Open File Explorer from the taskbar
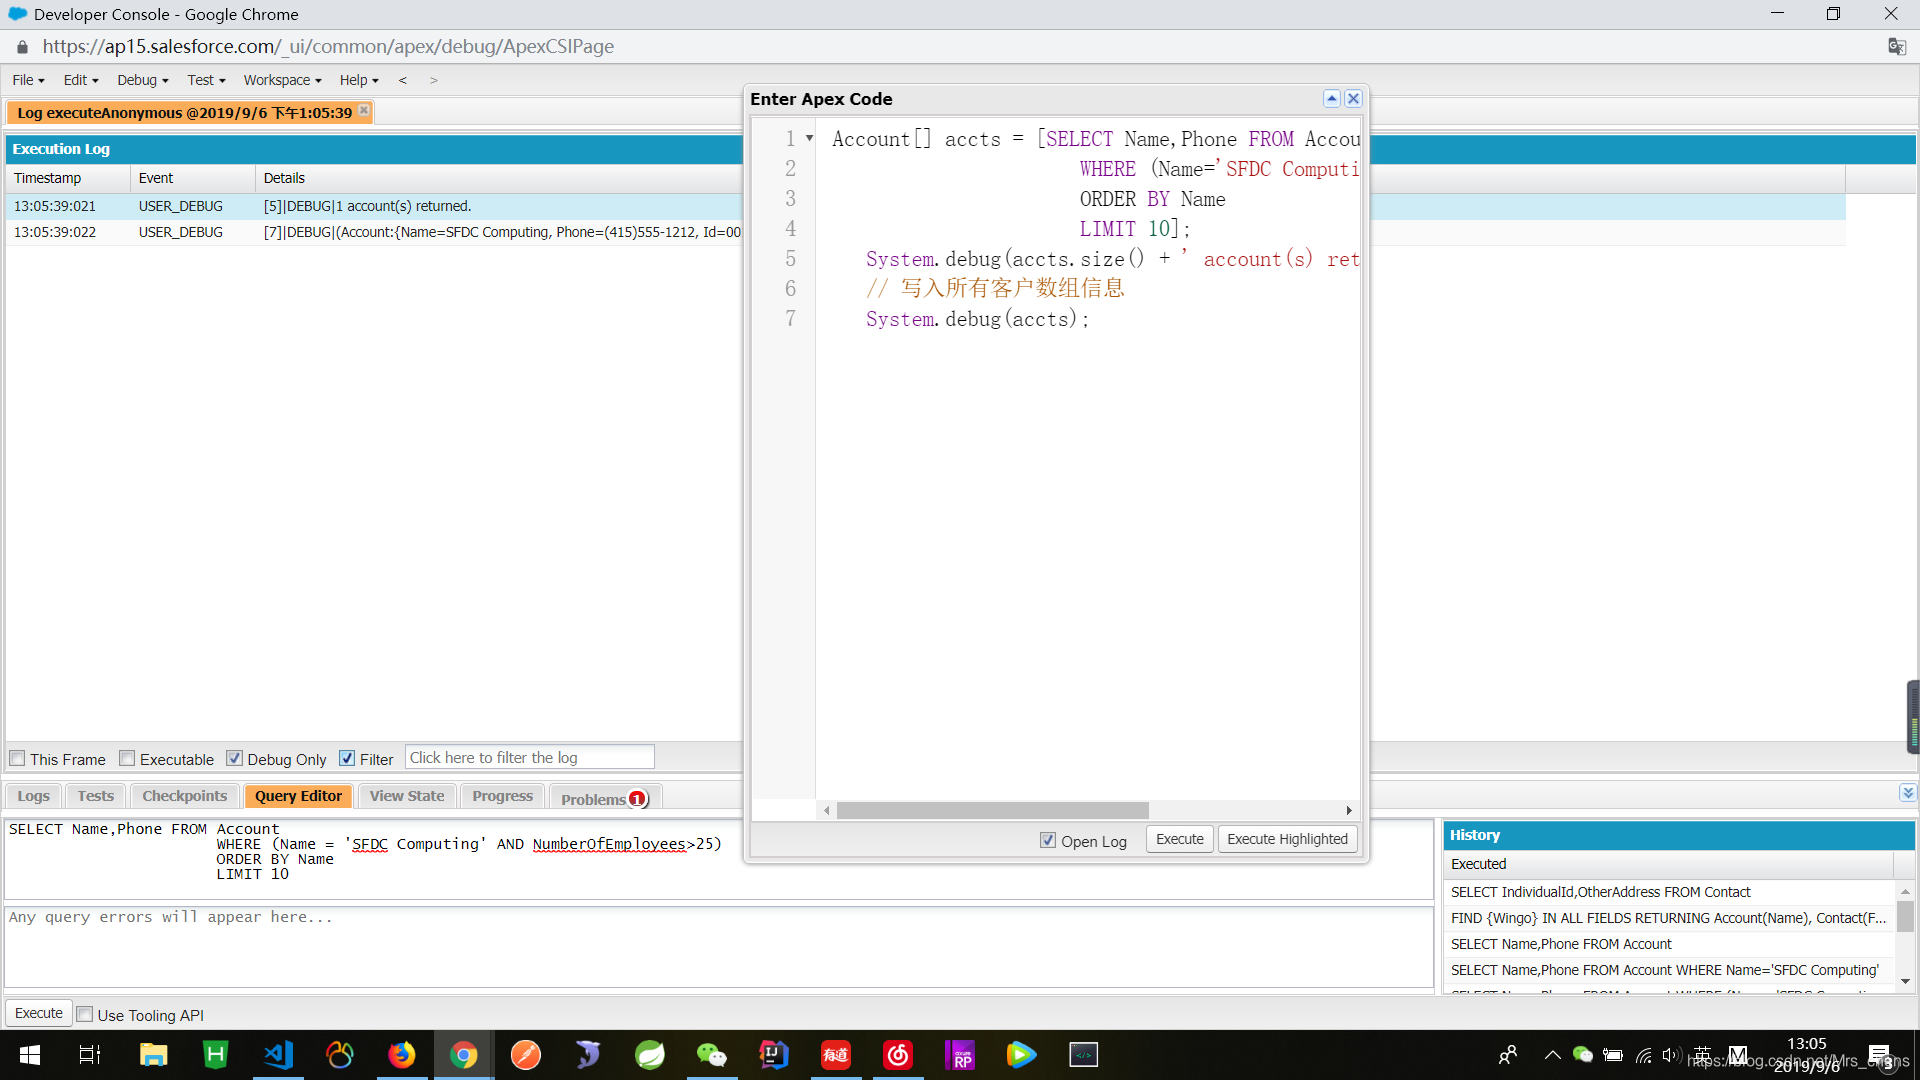Screen dimensions: 1920x1080 (x=152, y=1054)
